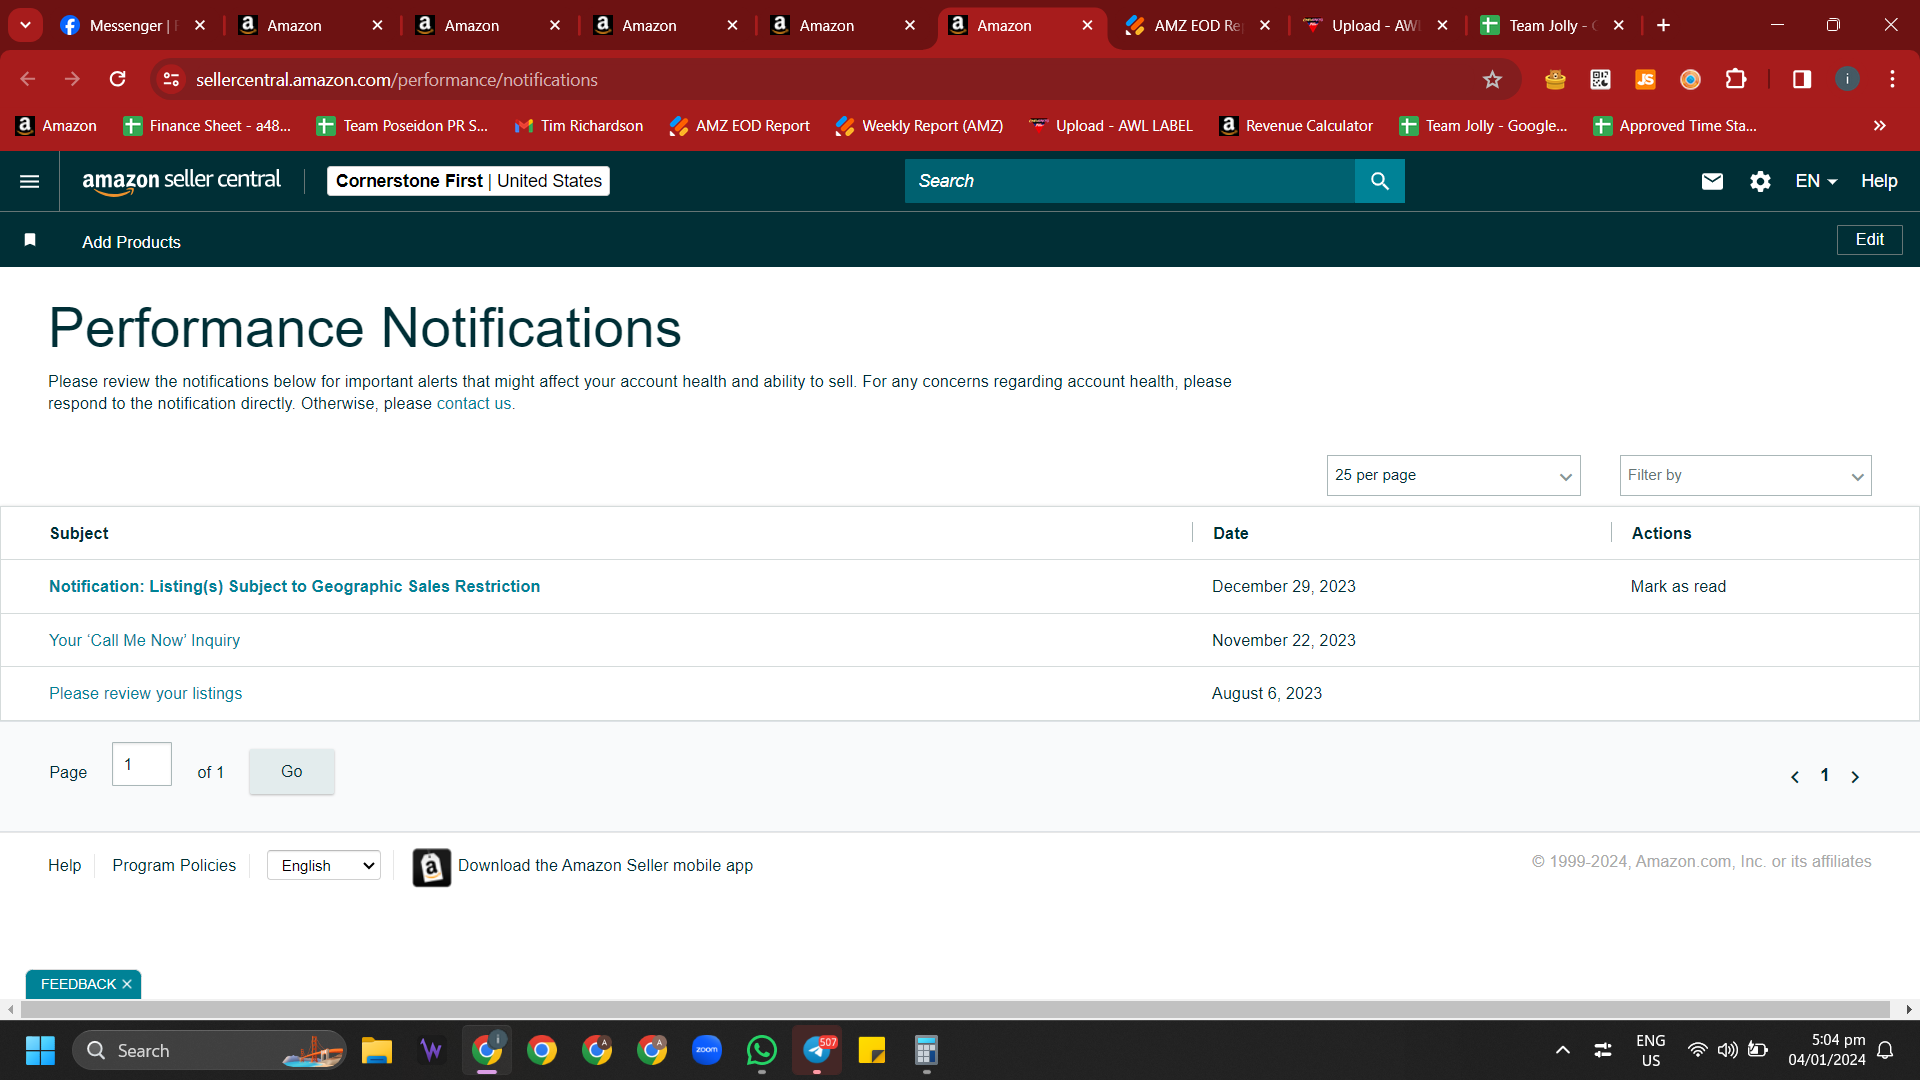Go to next page arrow
Viewport: 1920px width, 1080px height.
pos(1855,777)
